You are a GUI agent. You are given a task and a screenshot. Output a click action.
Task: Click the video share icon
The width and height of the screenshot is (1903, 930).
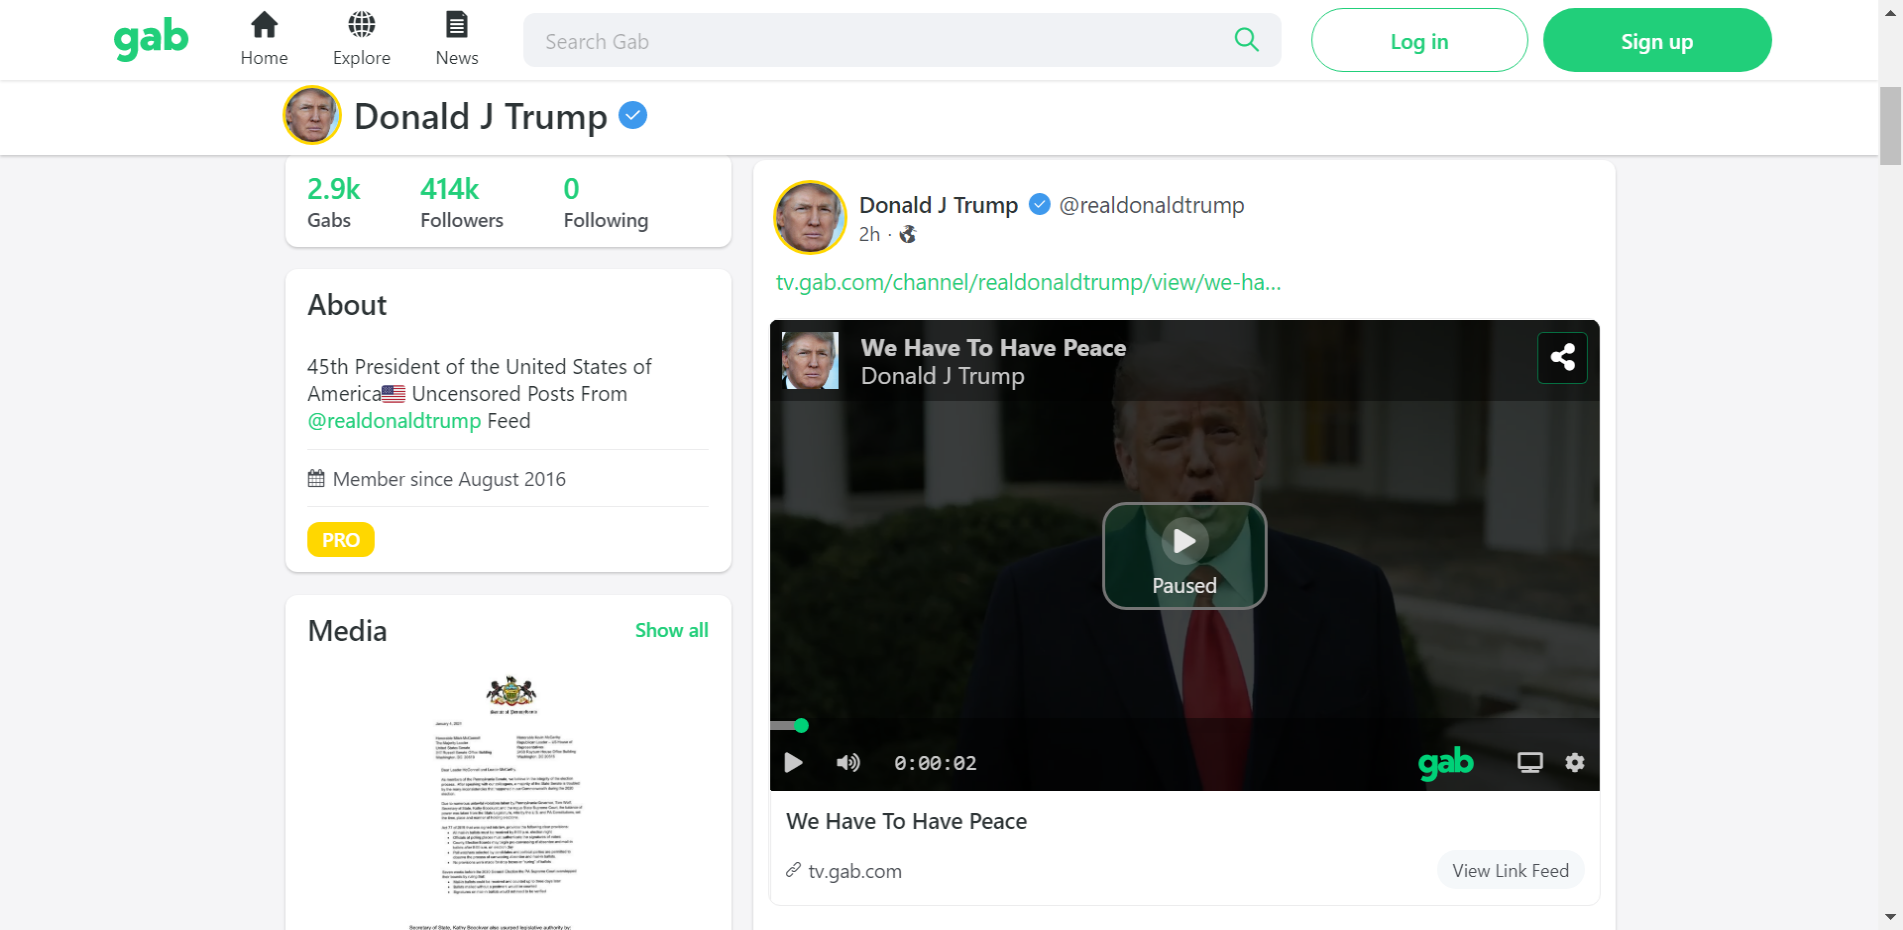(x=1562, y=358)
